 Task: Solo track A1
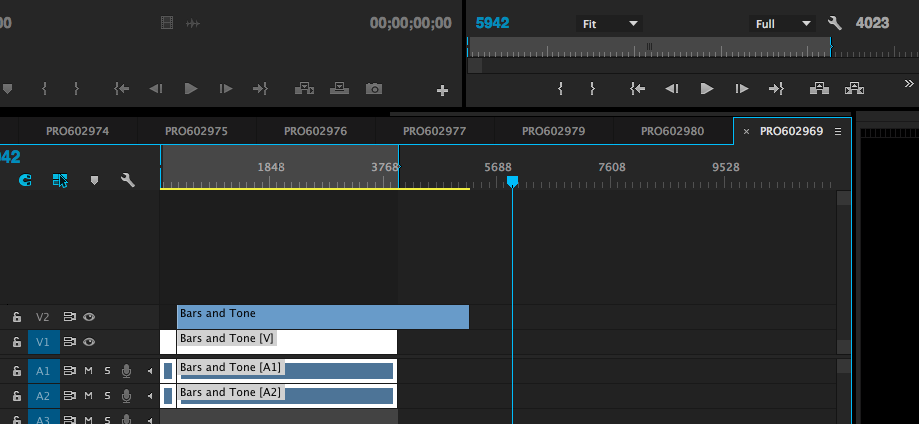click(x=107, y=371)
